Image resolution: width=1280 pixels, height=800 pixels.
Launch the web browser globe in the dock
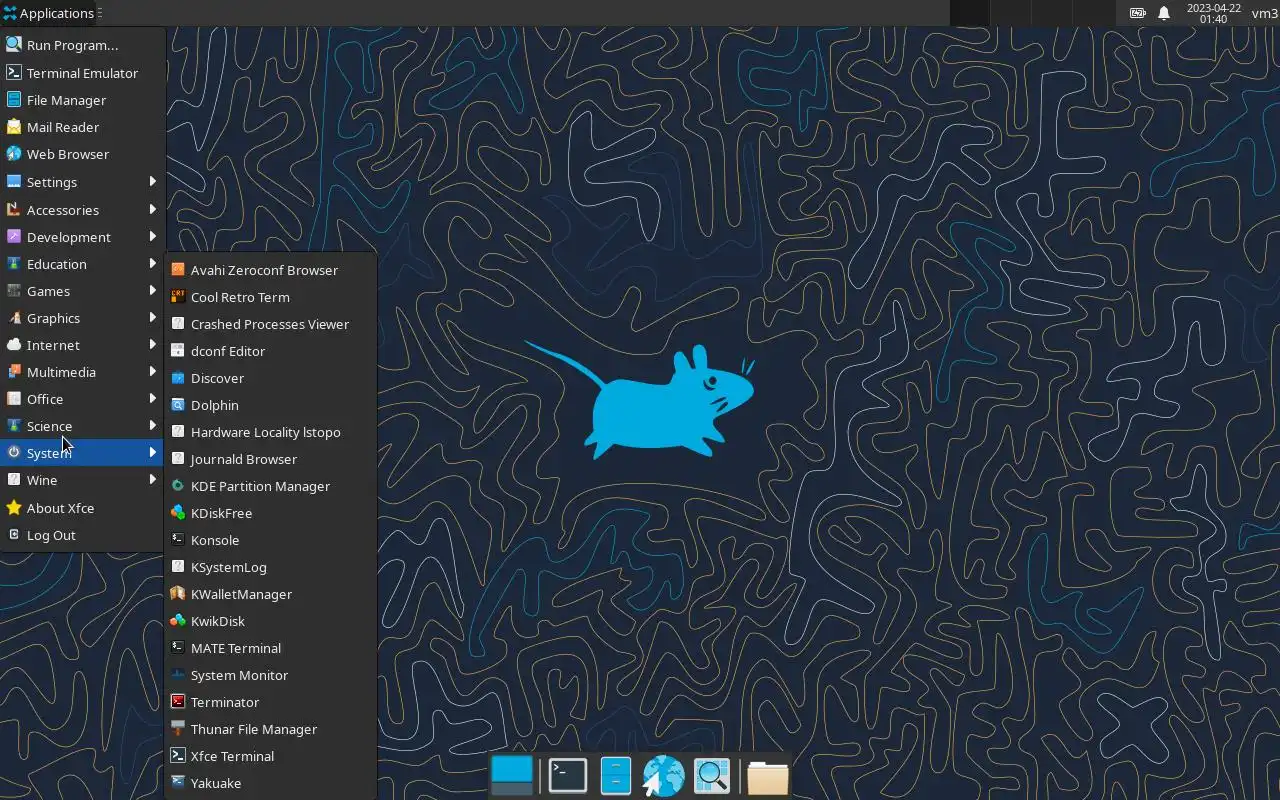tap(663, 776)
